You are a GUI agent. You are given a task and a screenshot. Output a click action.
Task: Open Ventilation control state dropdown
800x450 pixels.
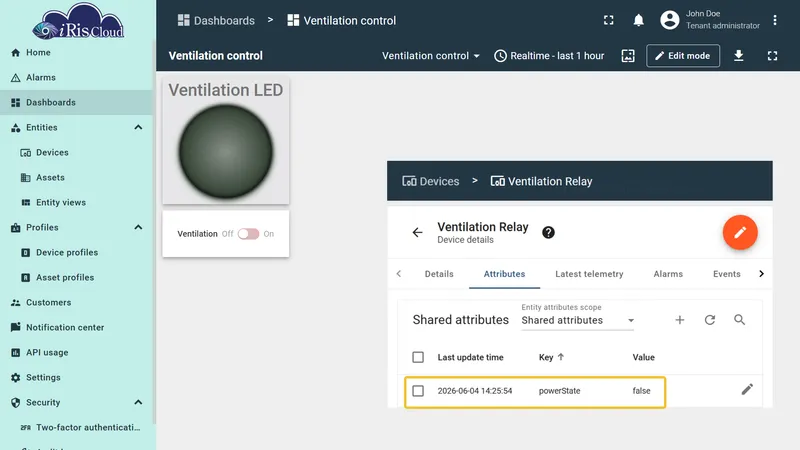[431, 56]
